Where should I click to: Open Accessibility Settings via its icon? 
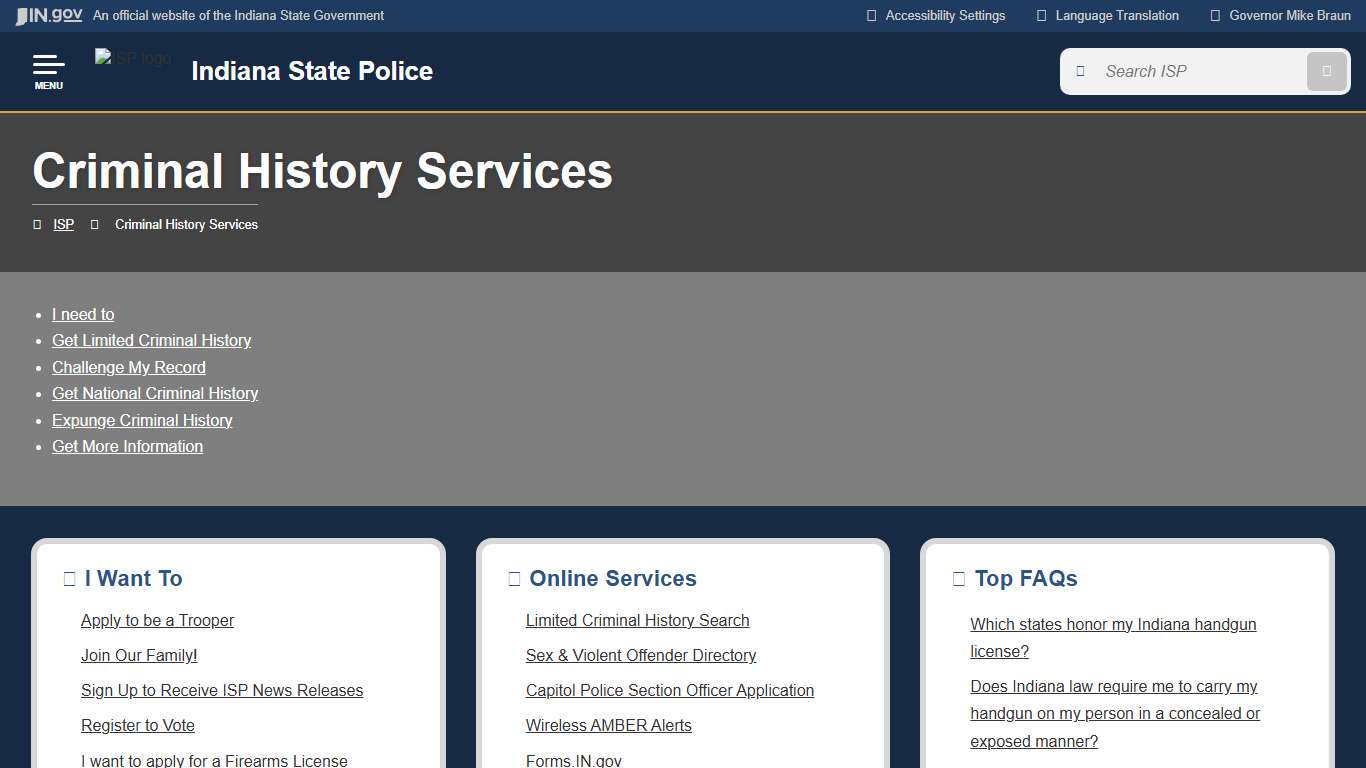pos(870,15)
